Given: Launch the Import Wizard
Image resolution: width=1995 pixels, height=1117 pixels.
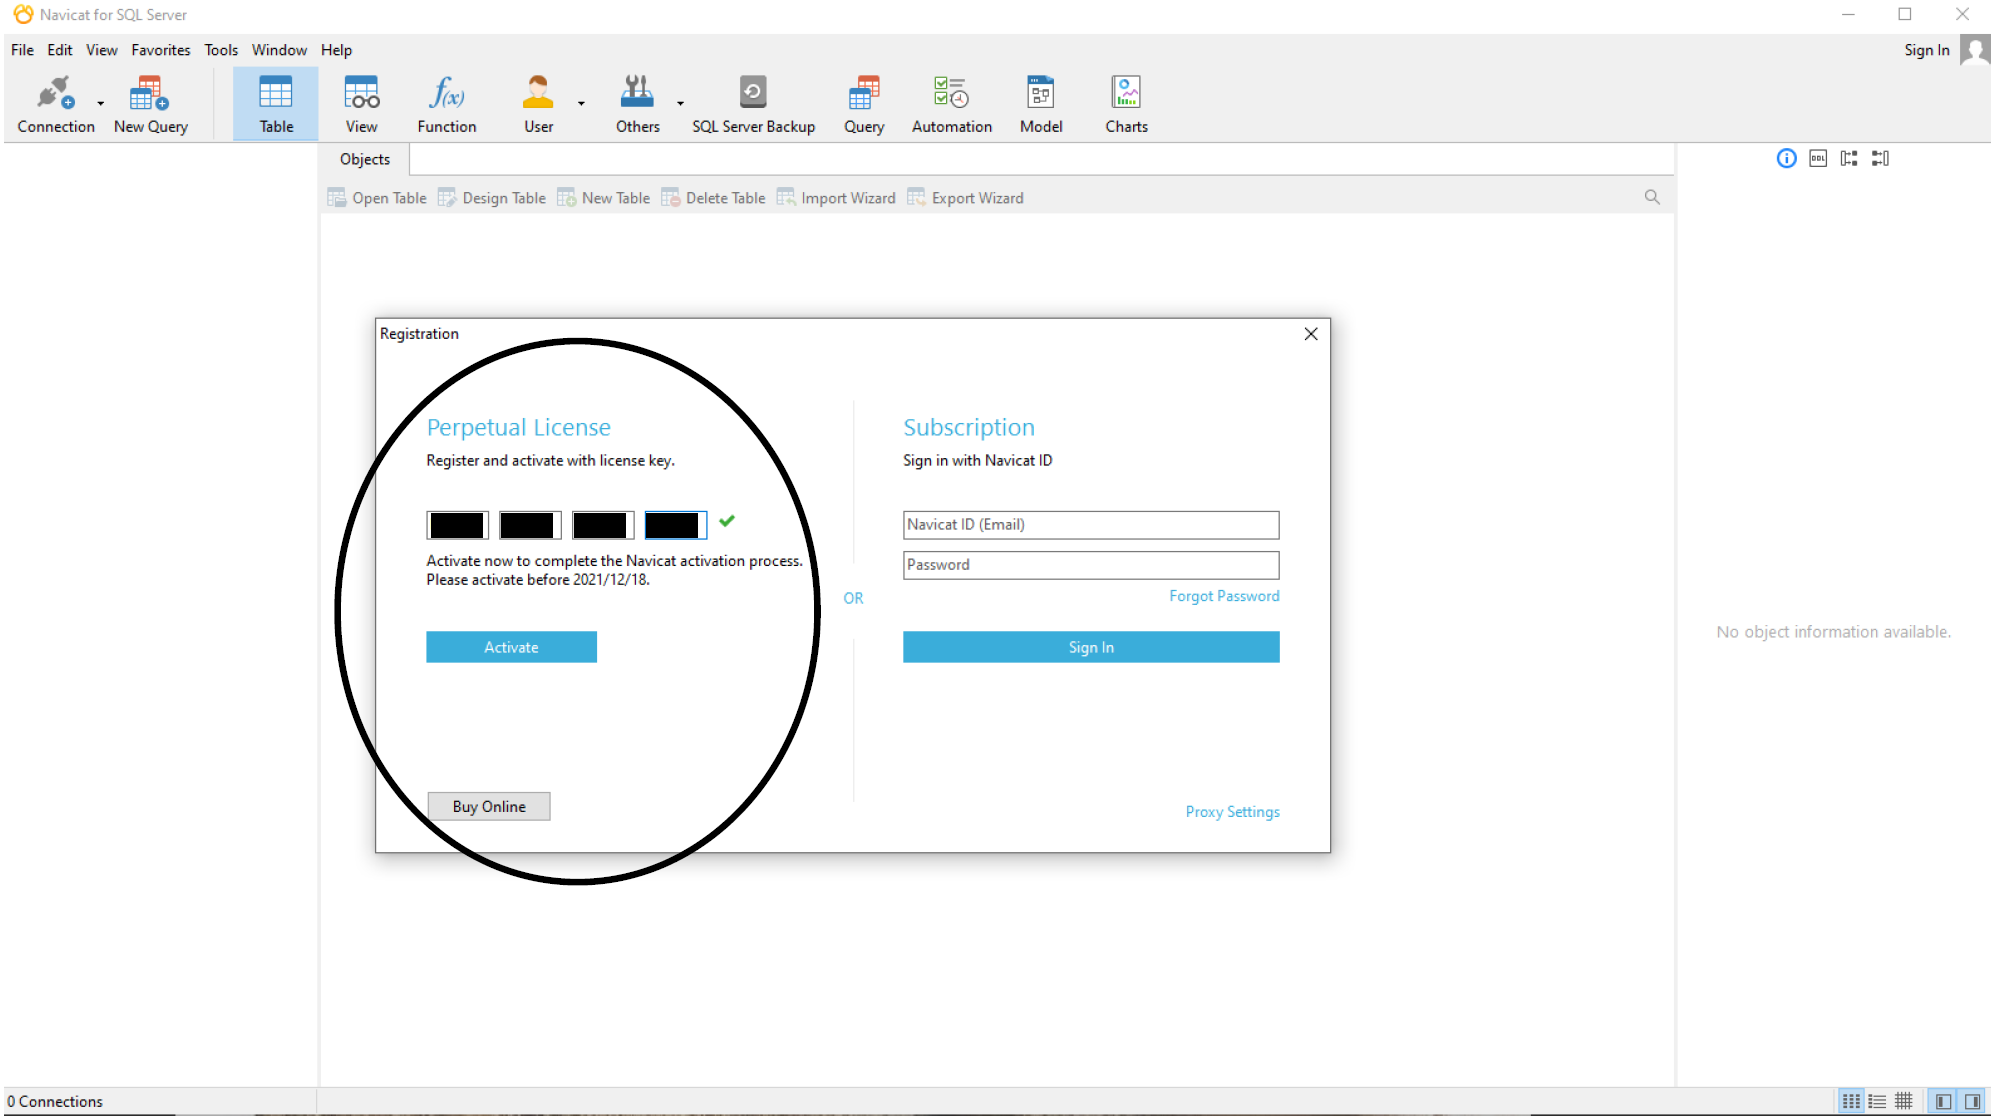Looking at the screenshot, I should [836, 198].
